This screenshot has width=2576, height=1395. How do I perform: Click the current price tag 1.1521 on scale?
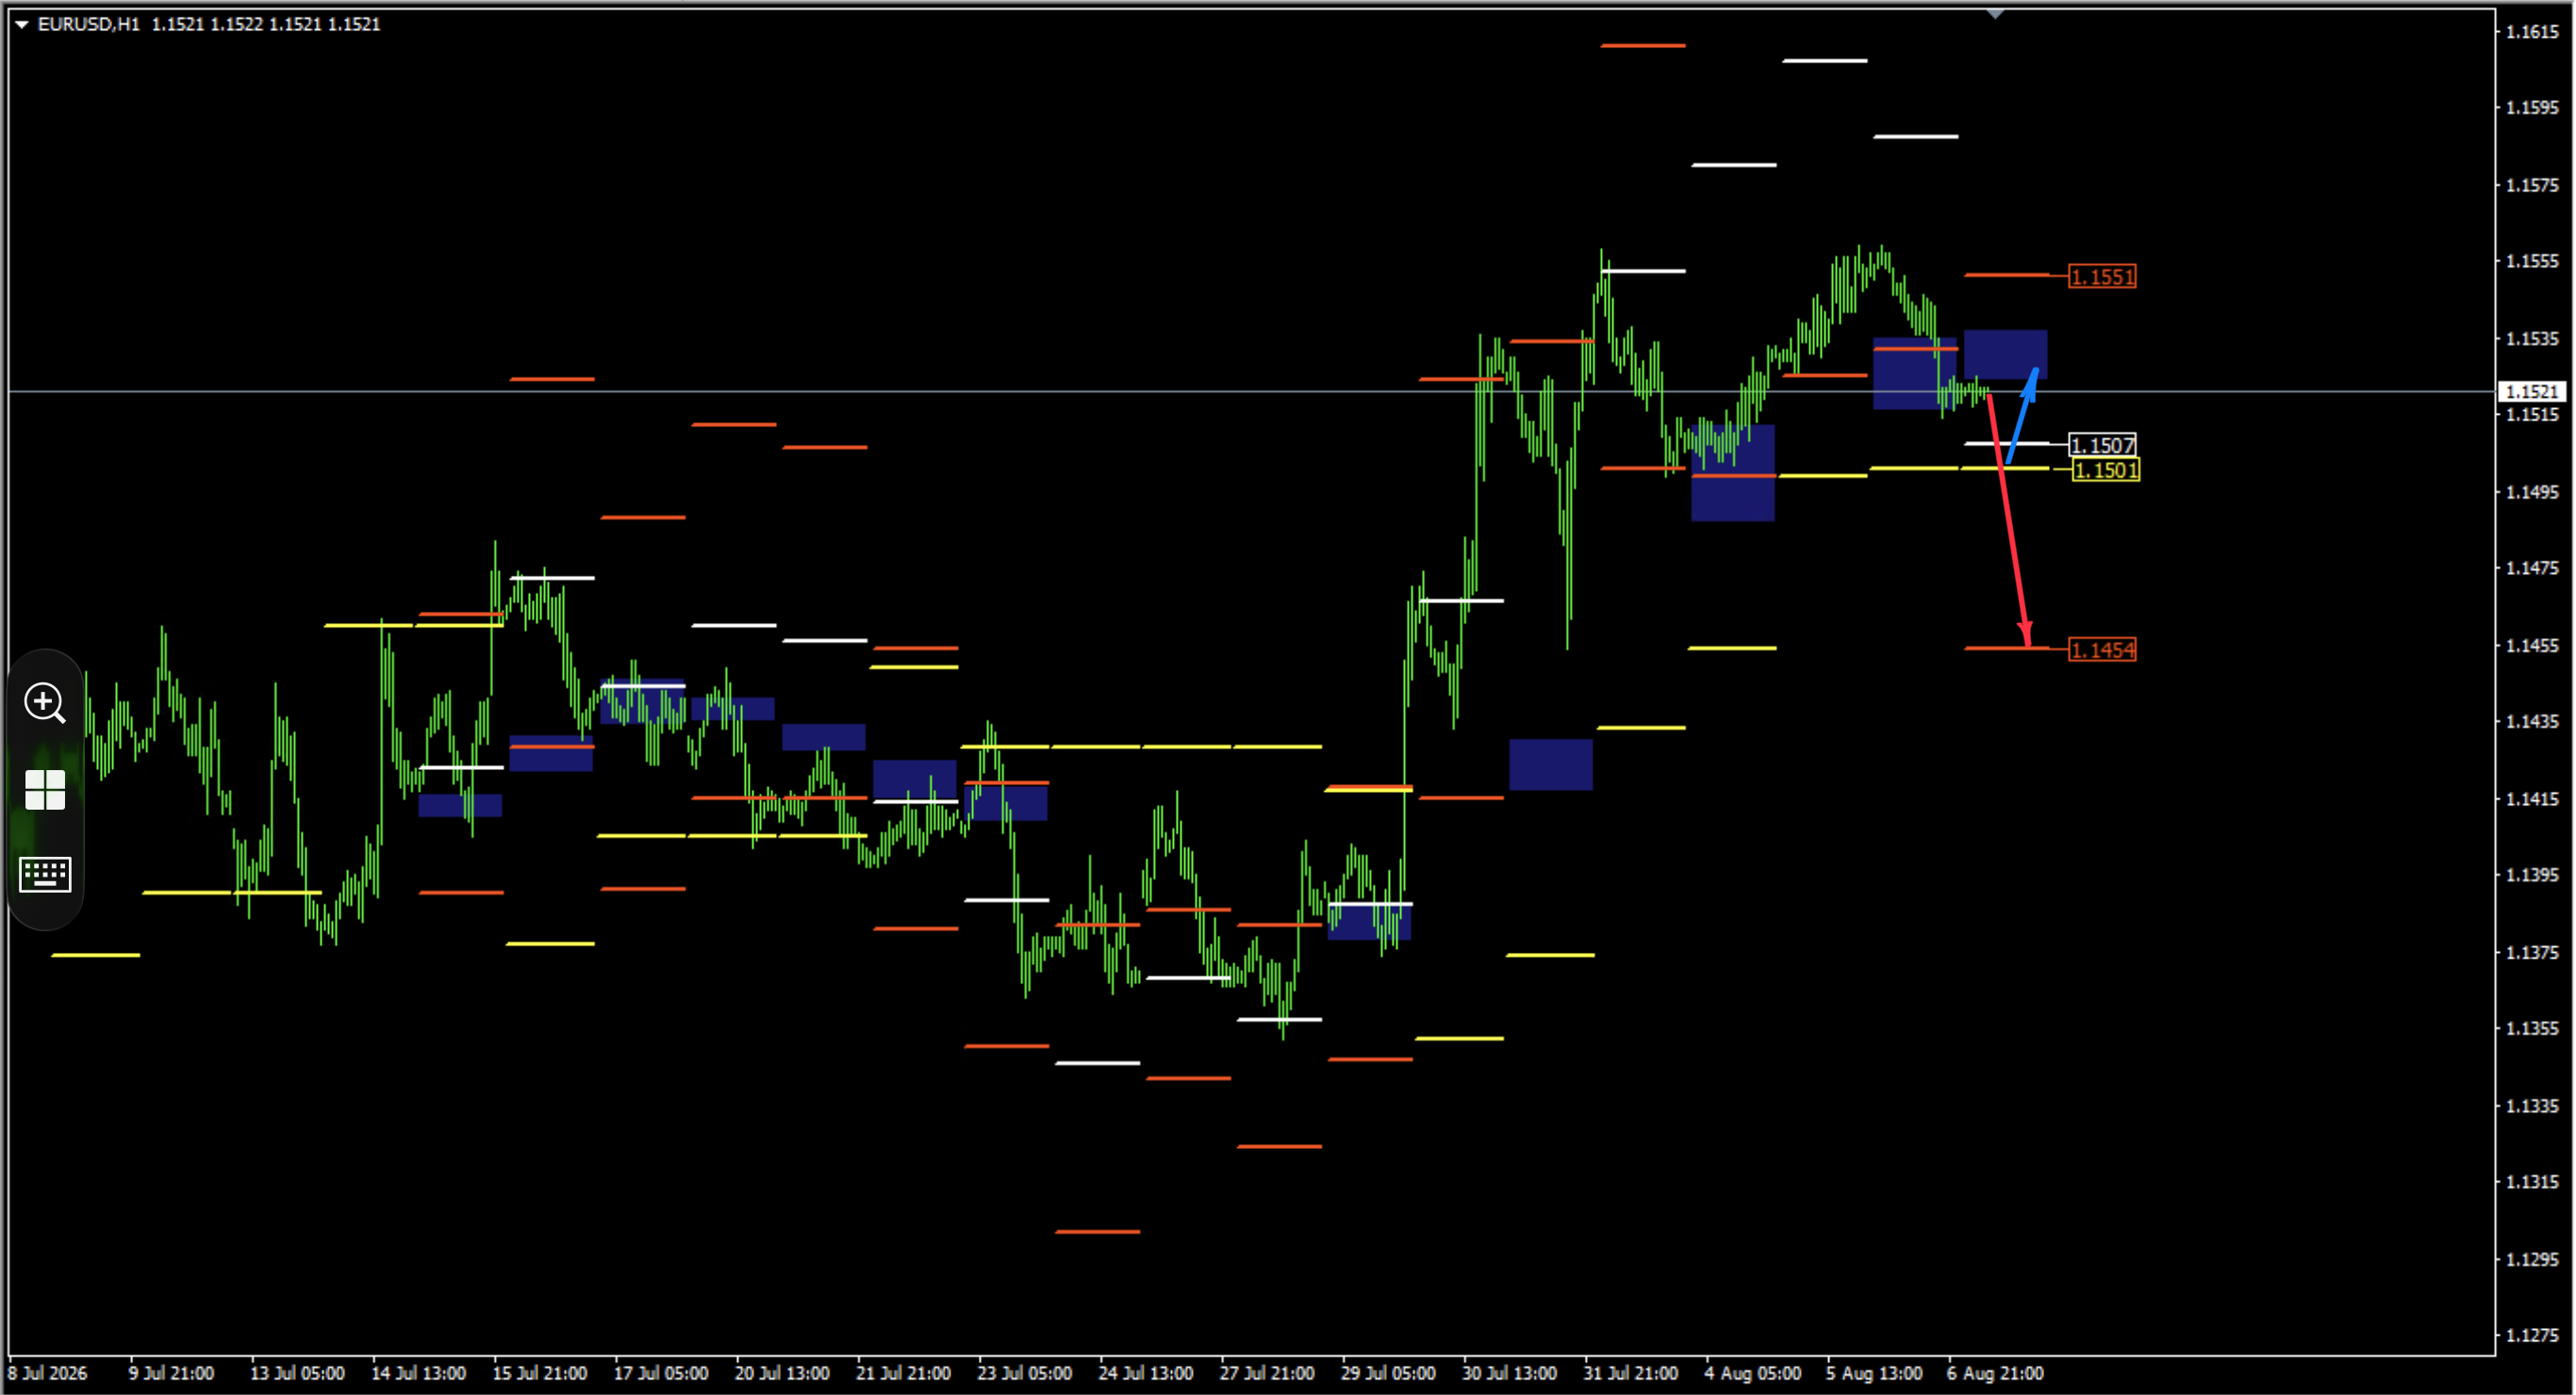(2533, 391)
